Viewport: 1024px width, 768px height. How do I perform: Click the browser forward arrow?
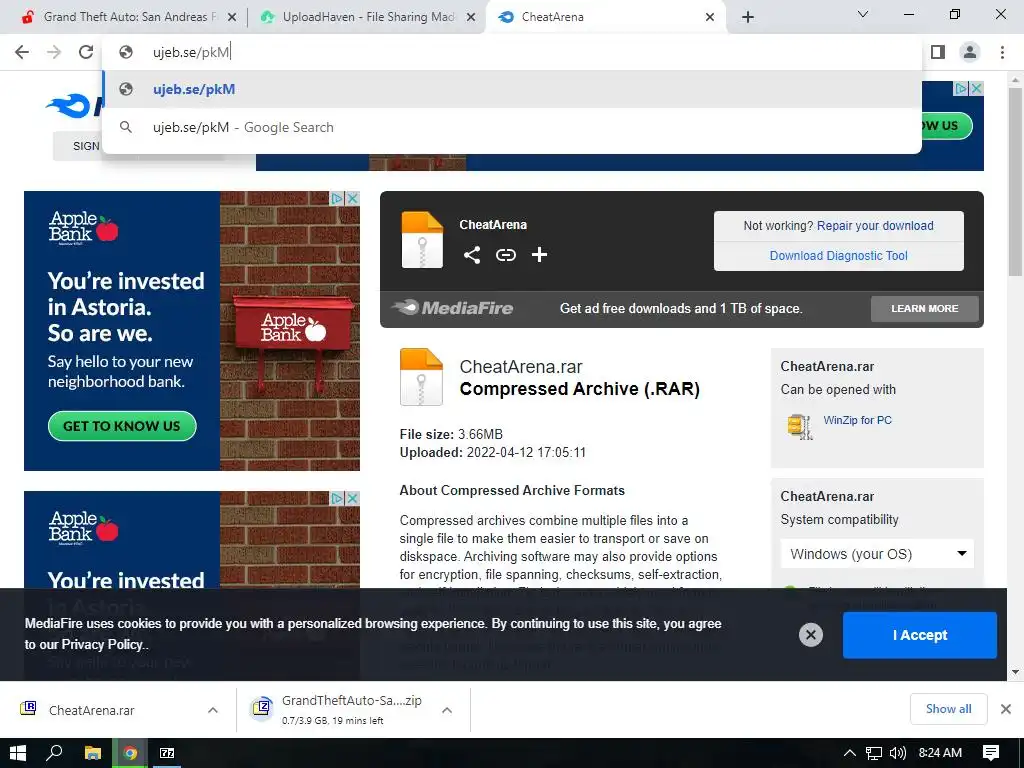[54, 52]
